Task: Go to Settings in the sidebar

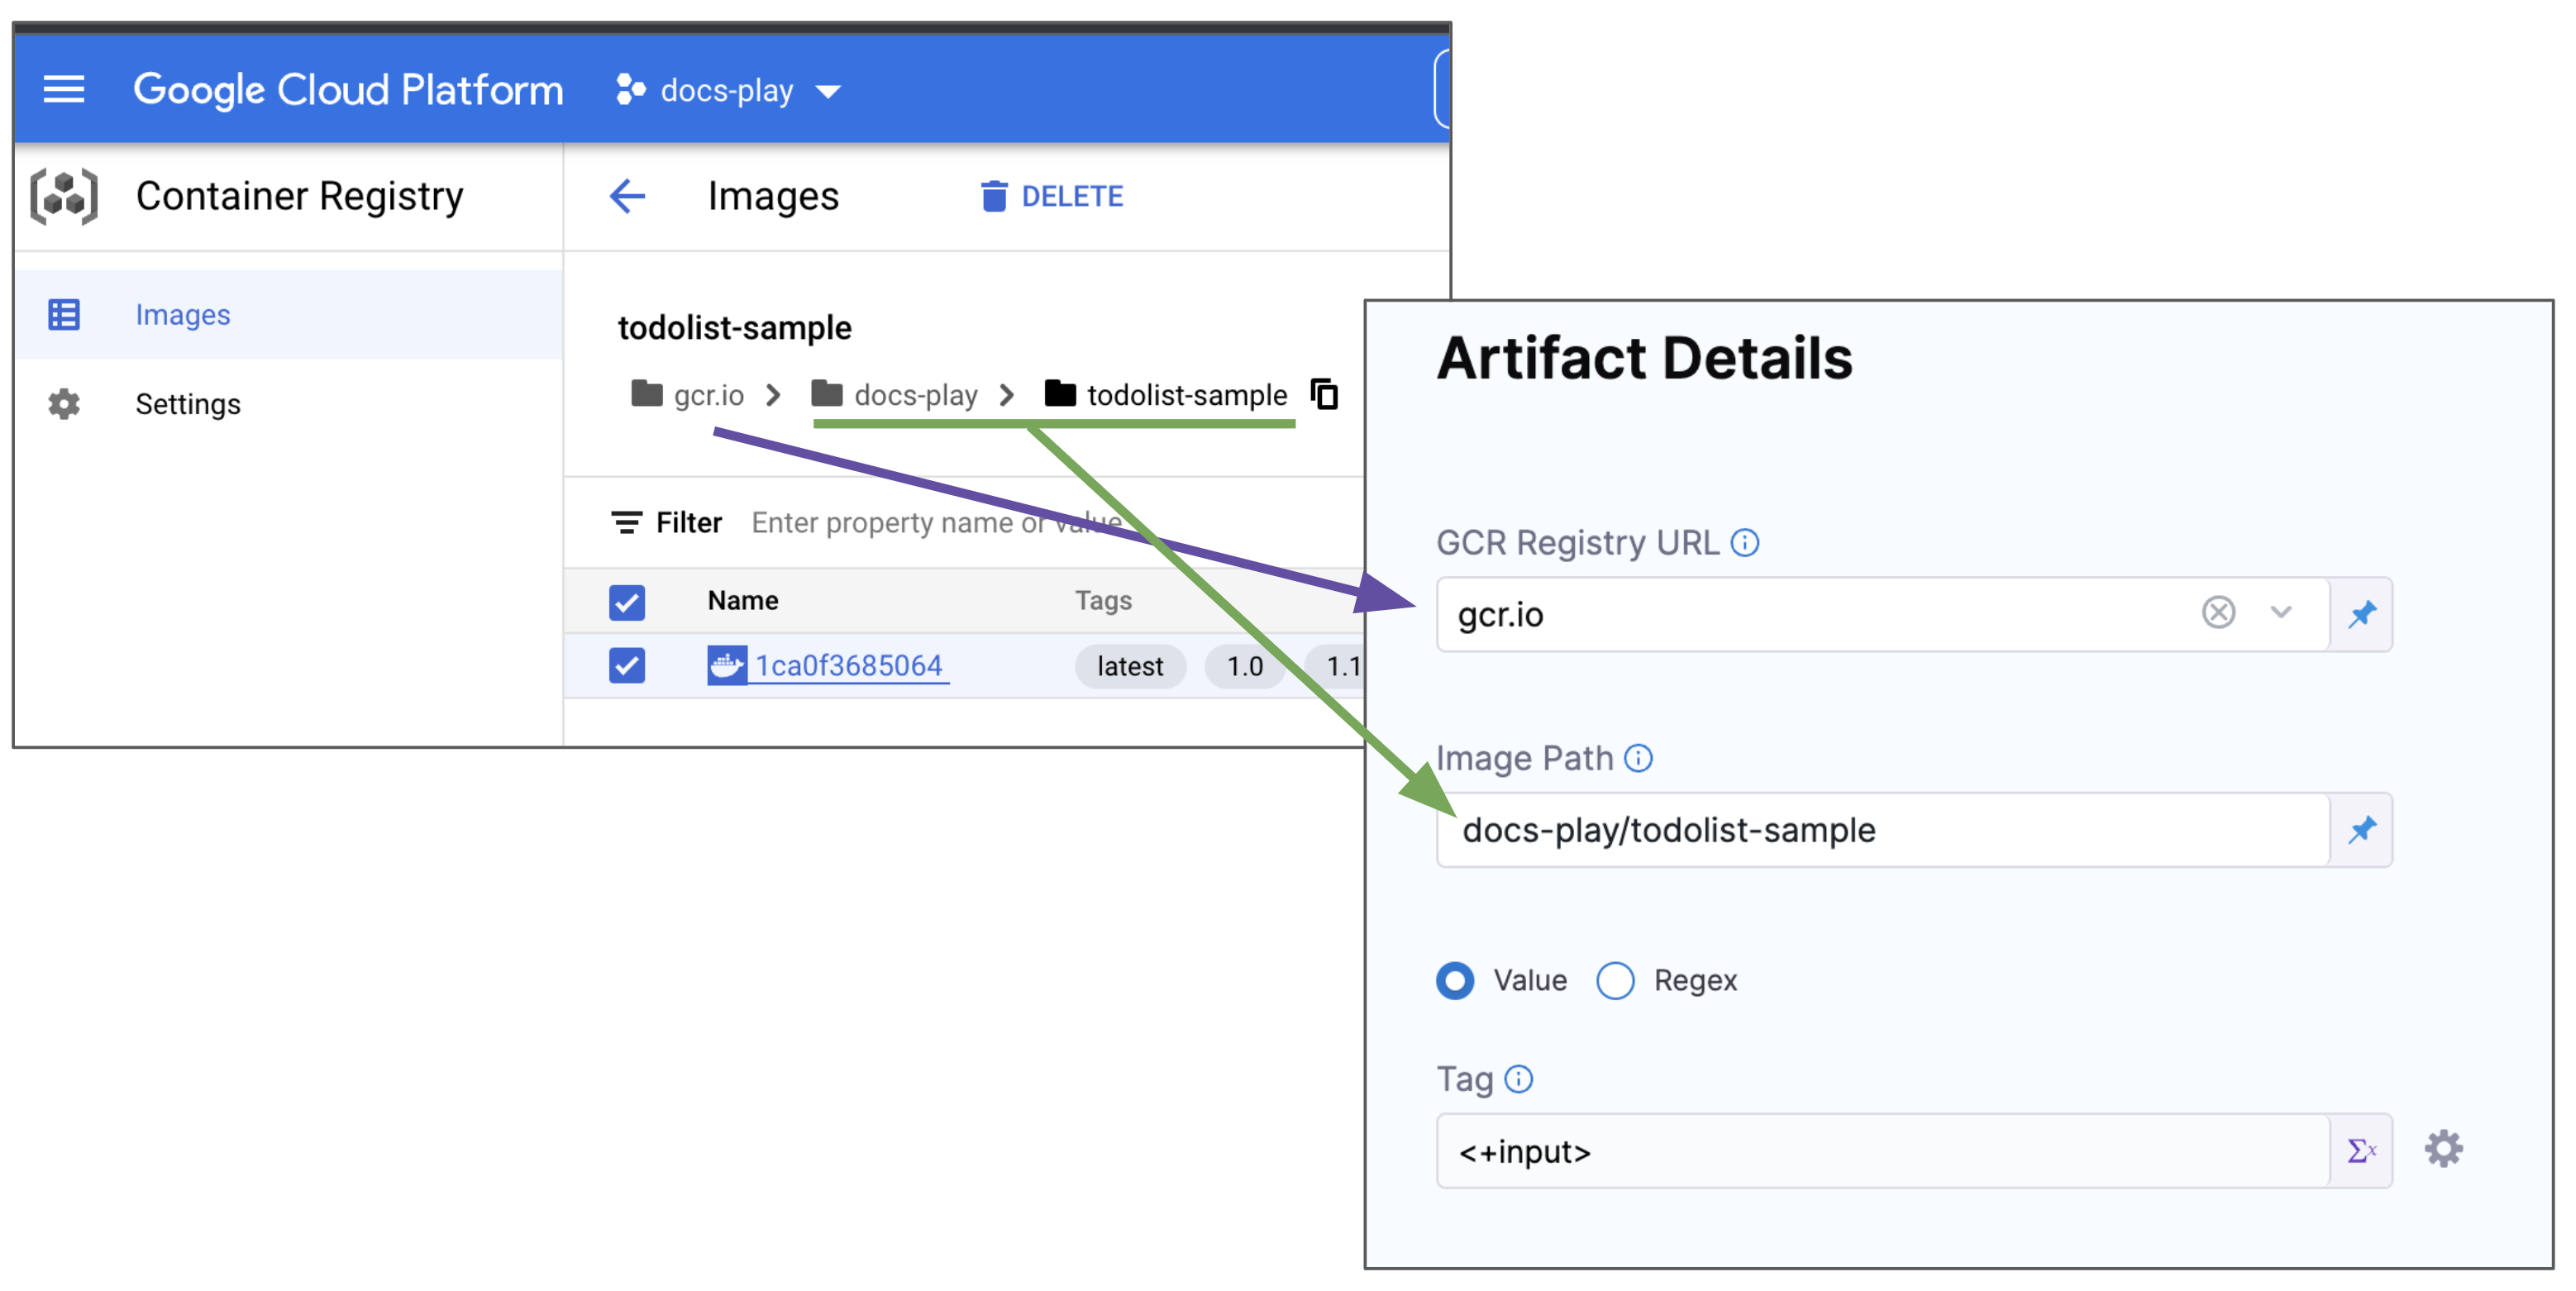Action: [188, 404]
